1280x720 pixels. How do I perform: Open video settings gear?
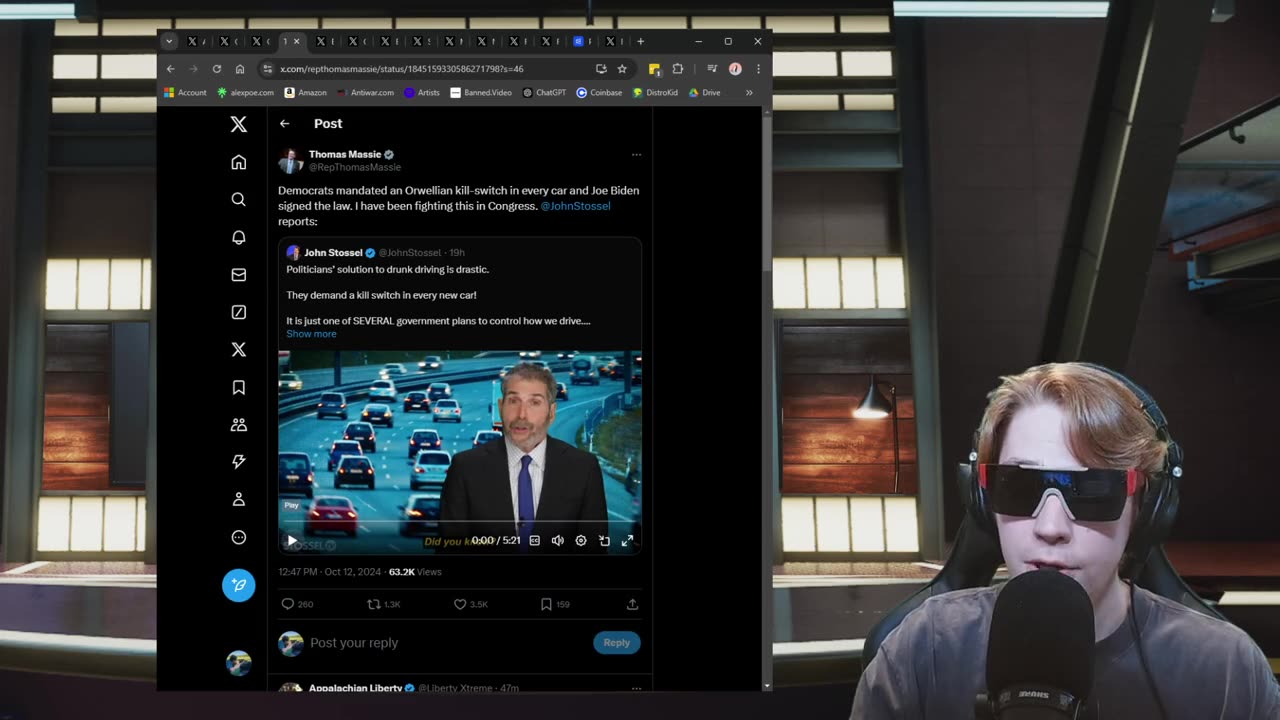[581, 540]
